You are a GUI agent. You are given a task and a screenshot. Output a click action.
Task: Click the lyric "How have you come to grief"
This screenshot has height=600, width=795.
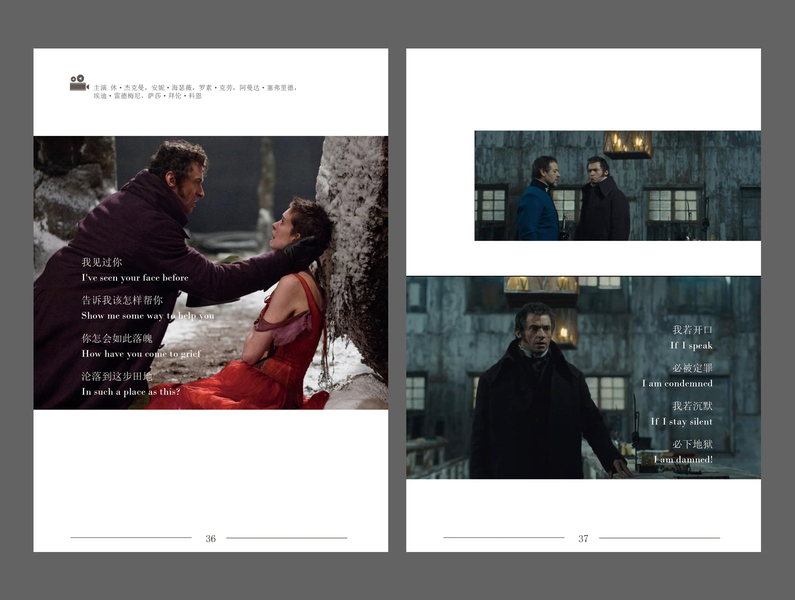pos(141,354)
